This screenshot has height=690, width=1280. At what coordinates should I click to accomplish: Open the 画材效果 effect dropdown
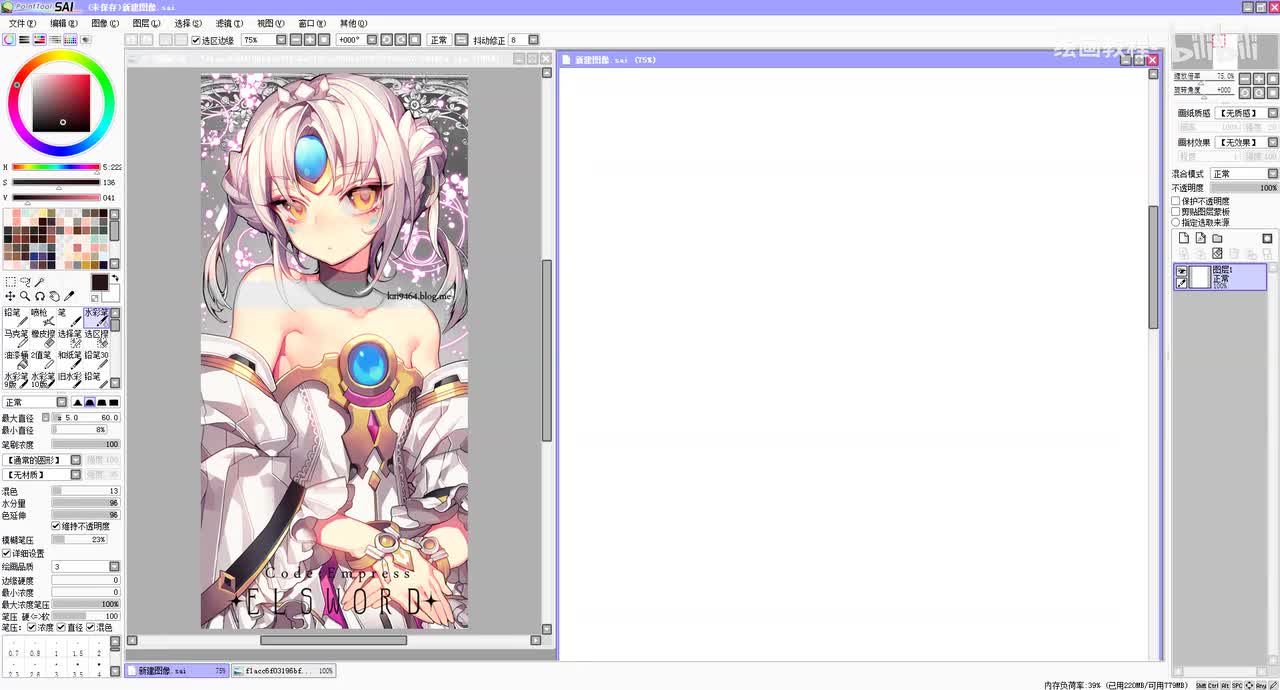[1273, 142]
